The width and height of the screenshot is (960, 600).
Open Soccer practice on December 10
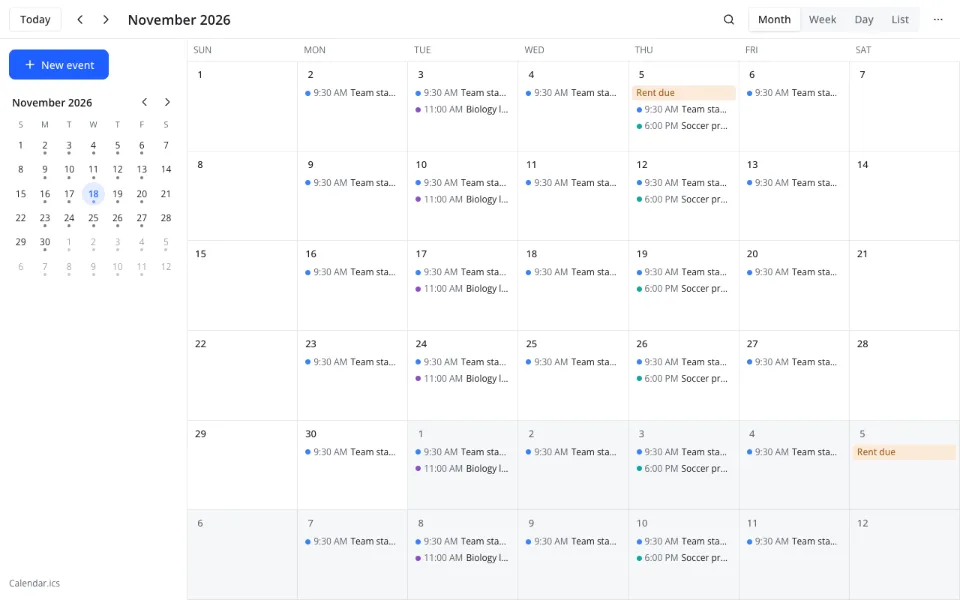point(683,558)
